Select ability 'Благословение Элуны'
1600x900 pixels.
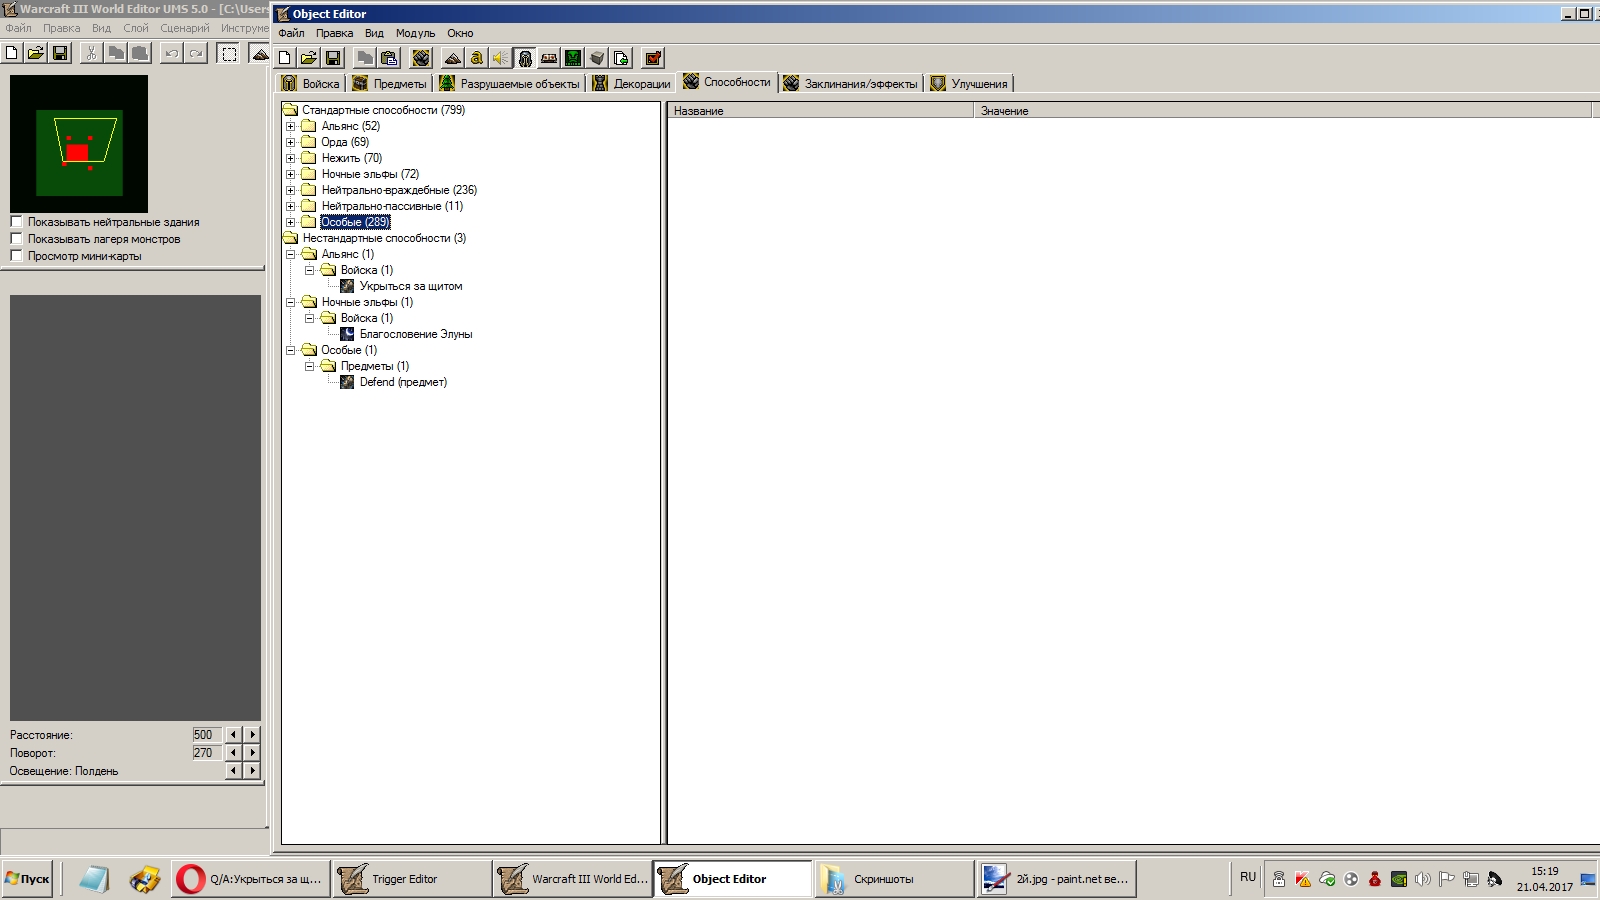[416, 334]
